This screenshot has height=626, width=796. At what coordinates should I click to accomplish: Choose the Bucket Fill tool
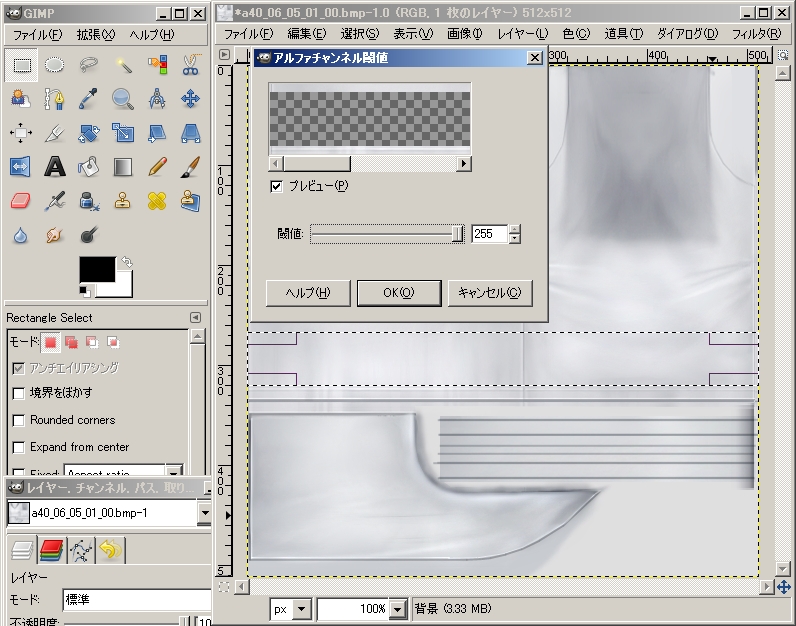(89, 166)
